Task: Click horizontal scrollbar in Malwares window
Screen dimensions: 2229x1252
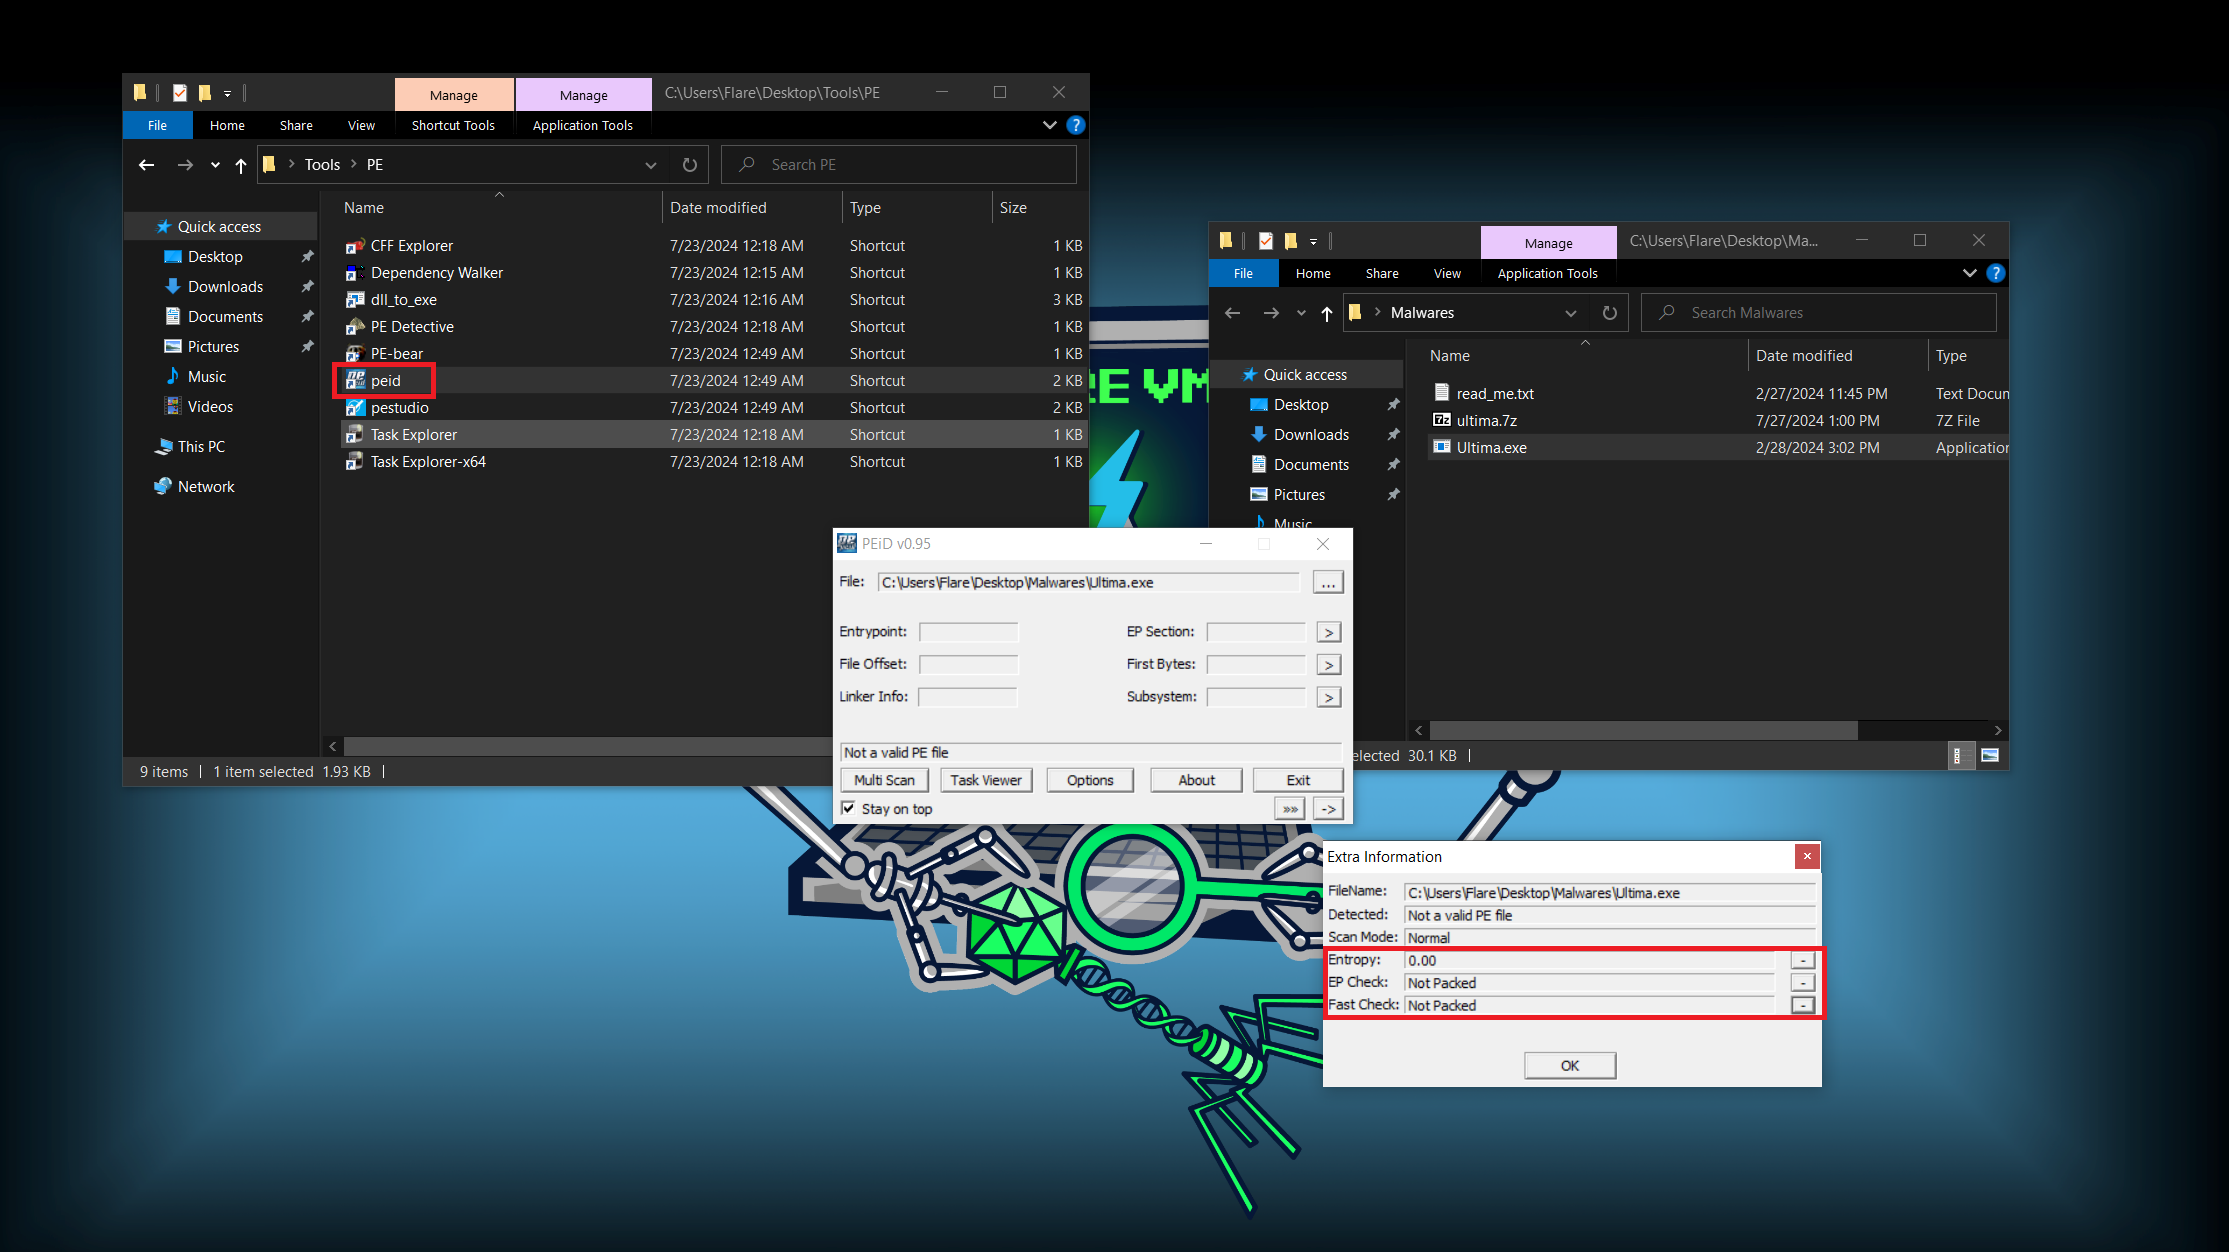Action: click(x=1644, y=731)
